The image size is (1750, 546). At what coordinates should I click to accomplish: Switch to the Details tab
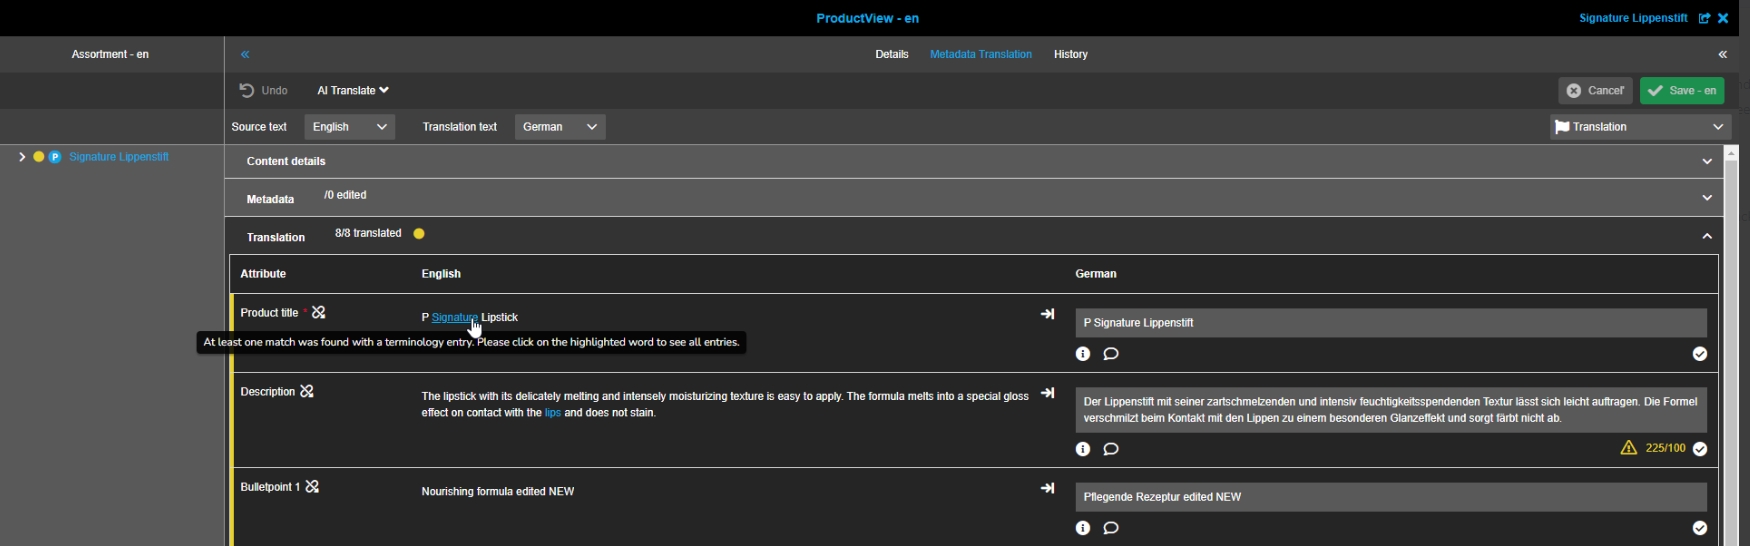pos(891,54)
